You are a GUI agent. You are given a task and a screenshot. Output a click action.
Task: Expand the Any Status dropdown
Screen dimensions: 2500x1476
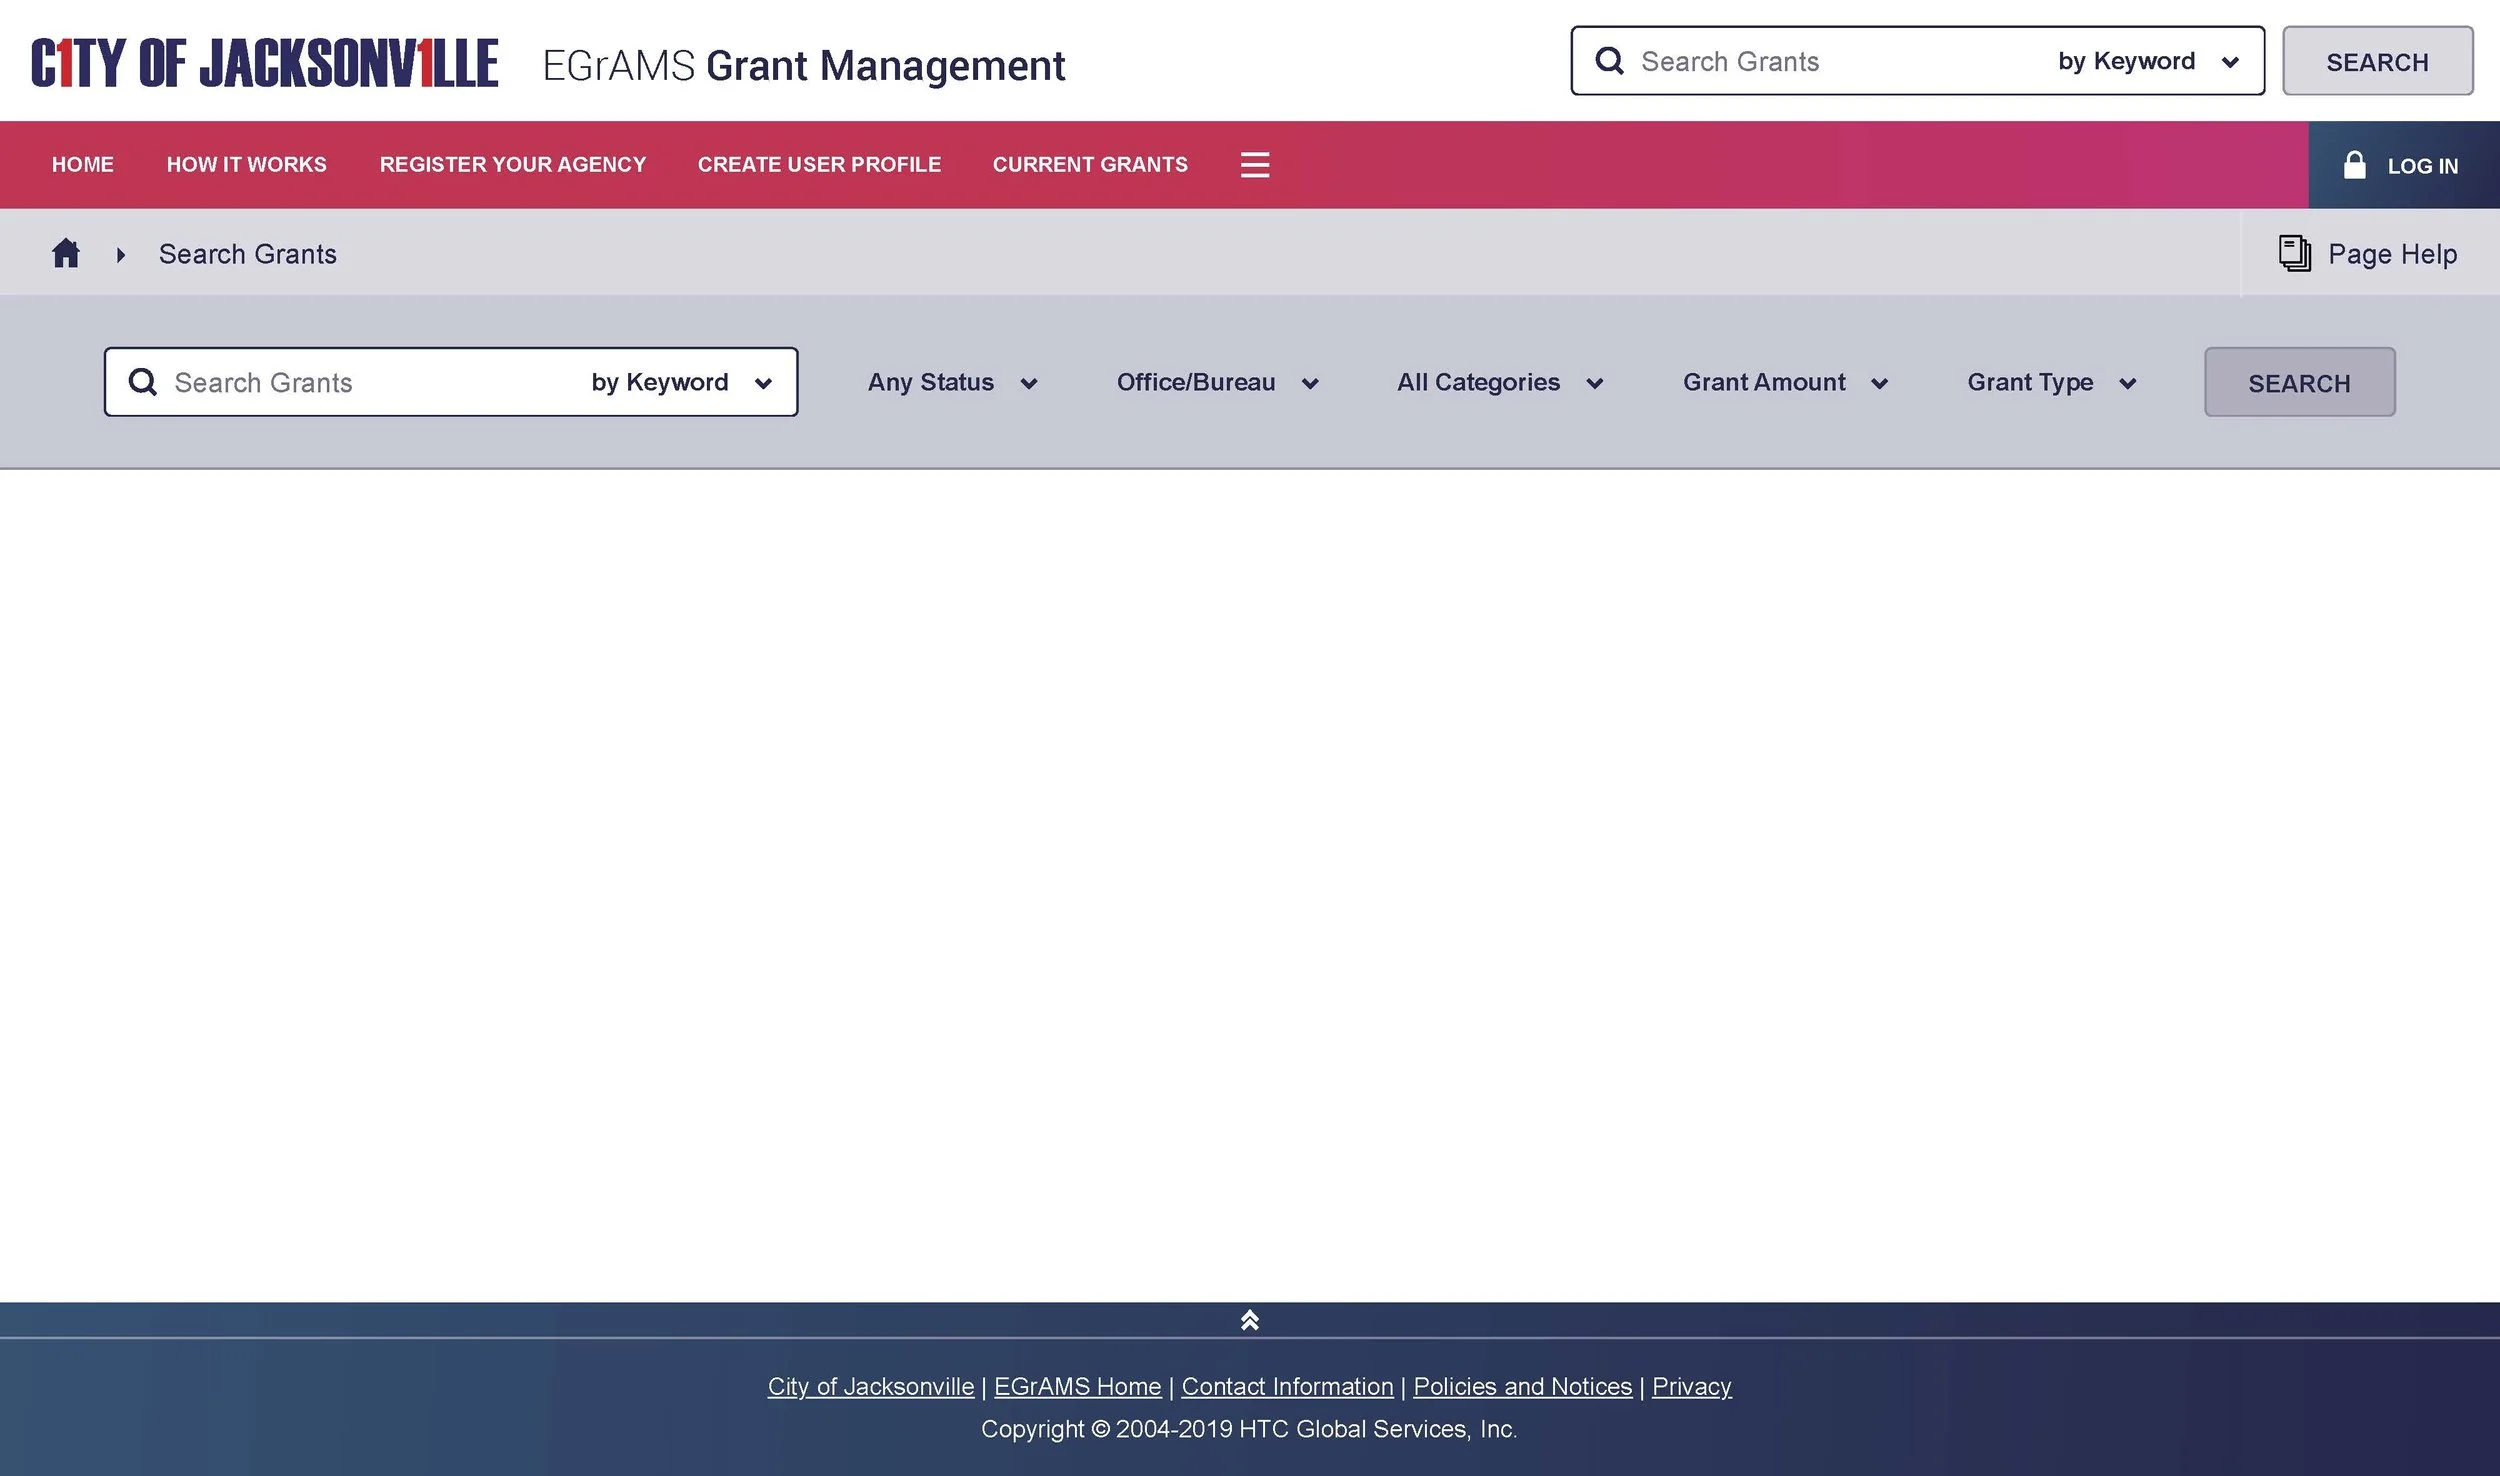952,383
